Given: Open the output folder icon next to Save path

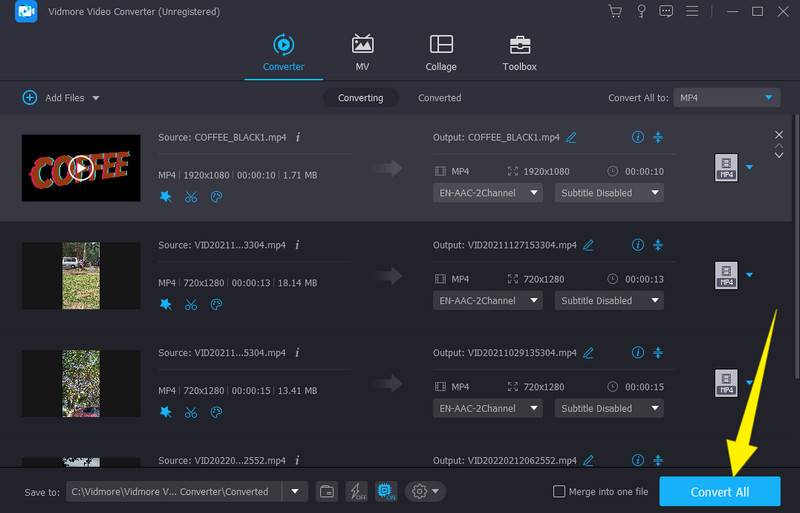Looking at the screenshot, I should [x=327, y=491].
